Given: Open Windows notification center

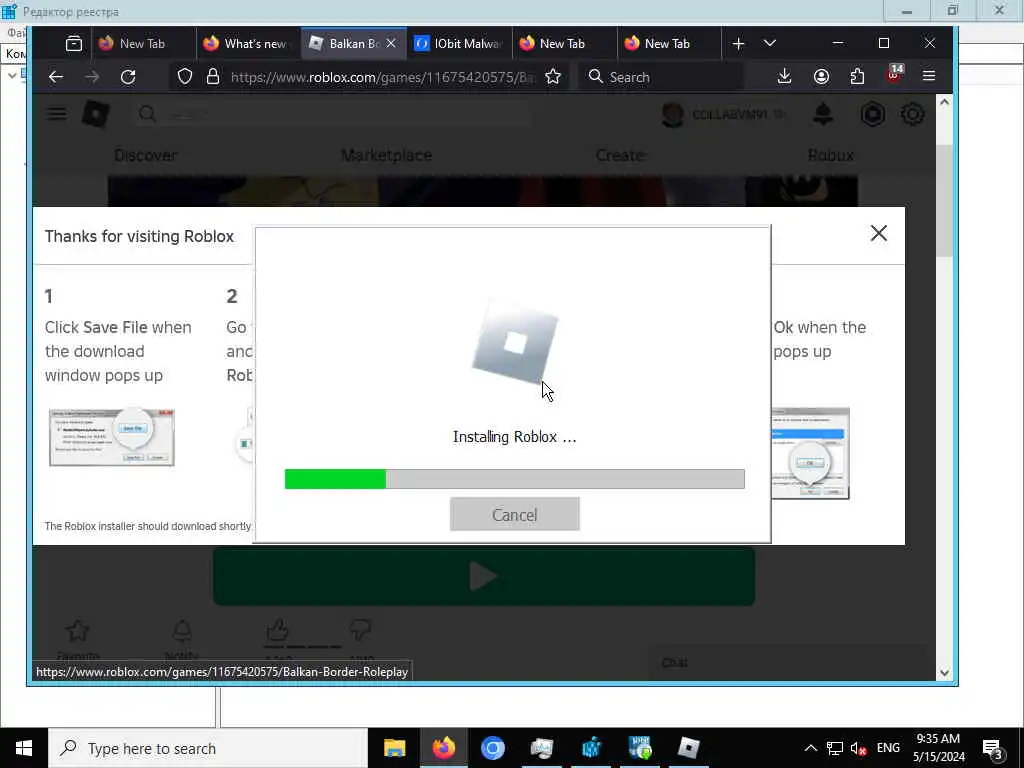Looking at the screenshot, I should click(x=993, y=749).
